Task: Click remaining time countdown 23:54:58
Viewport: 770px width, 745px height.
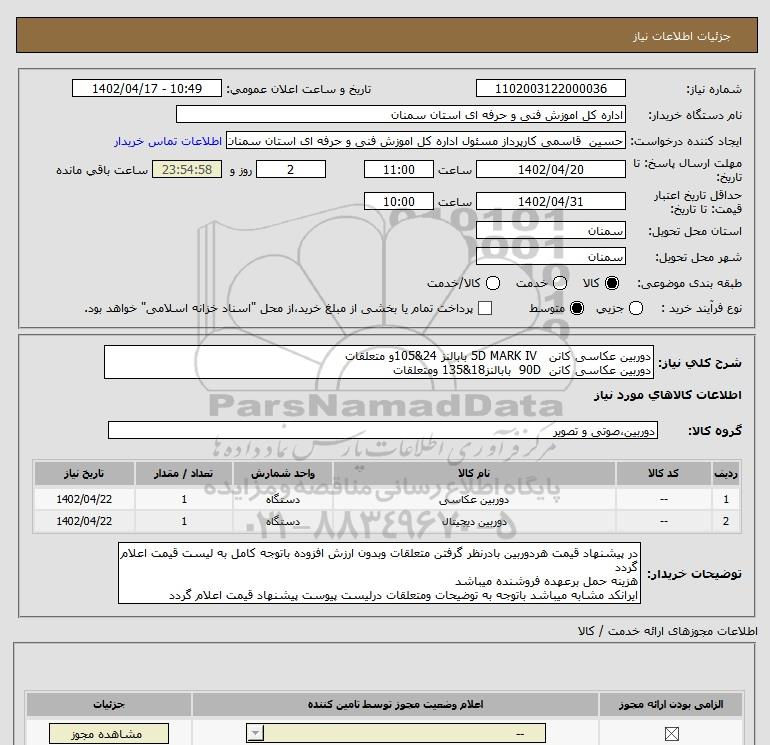Action: pos(187,169)
